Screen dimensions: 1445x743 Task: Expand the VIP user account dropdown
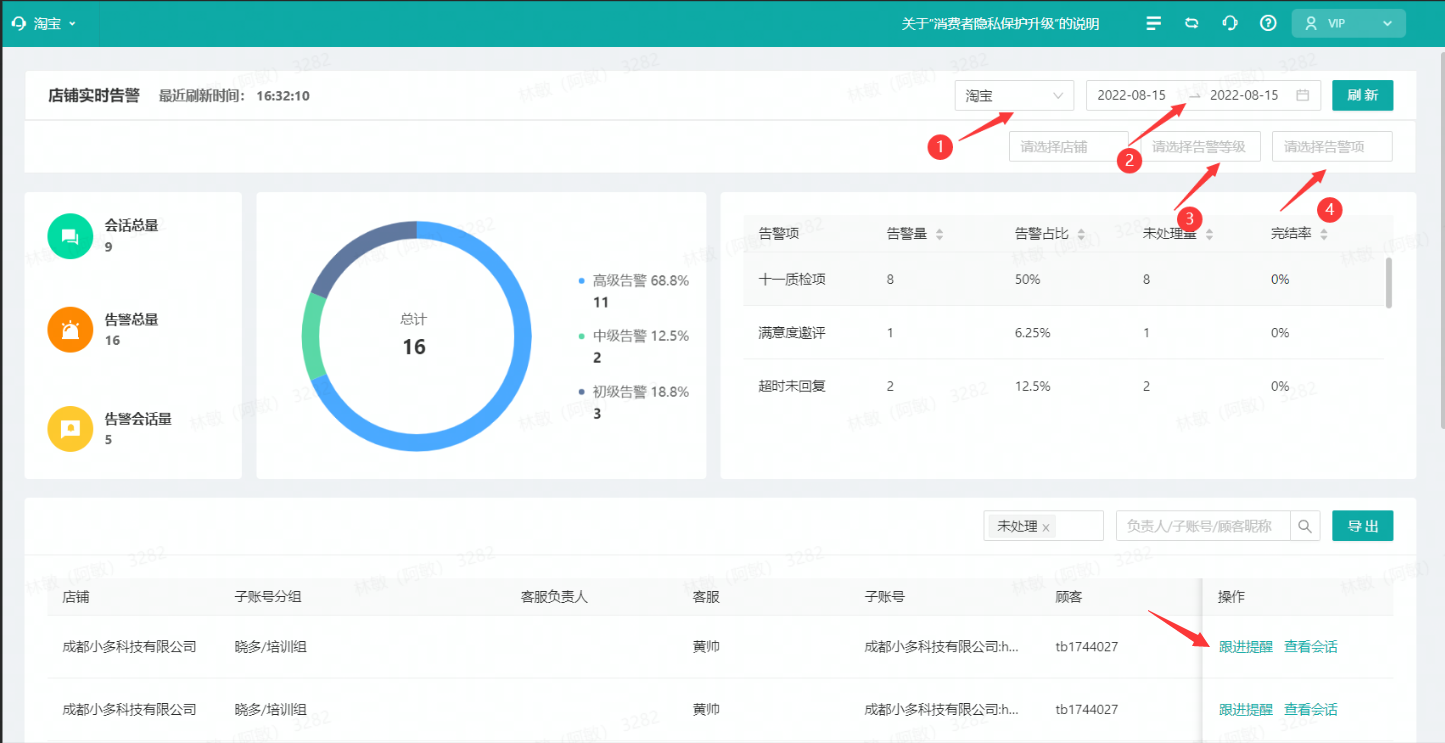1348,23
